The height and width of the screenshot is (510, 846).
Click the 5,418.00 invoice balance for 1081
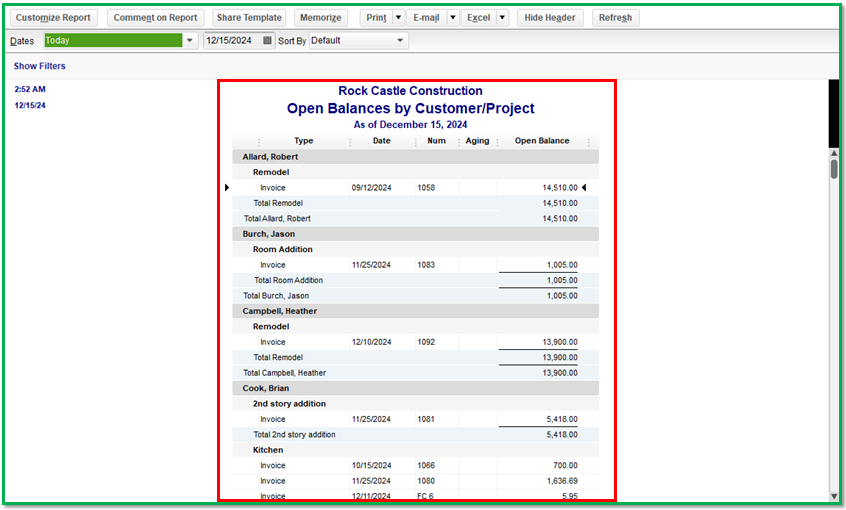click(x=562, y=419)
